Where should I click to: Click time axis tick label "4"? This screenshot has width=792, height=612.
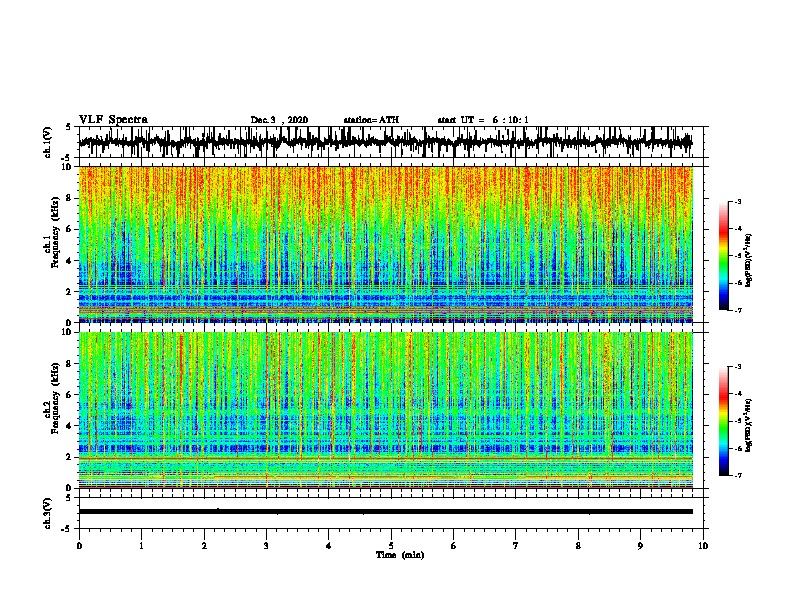point(329,546)
